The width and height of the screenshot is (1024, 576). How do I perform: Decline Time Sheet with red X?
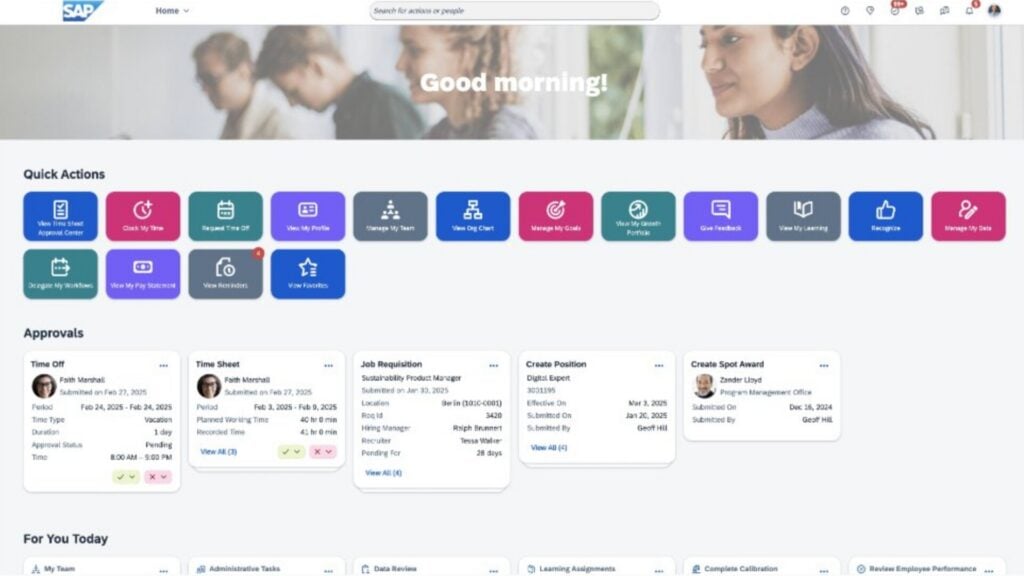tap(317, 451)
